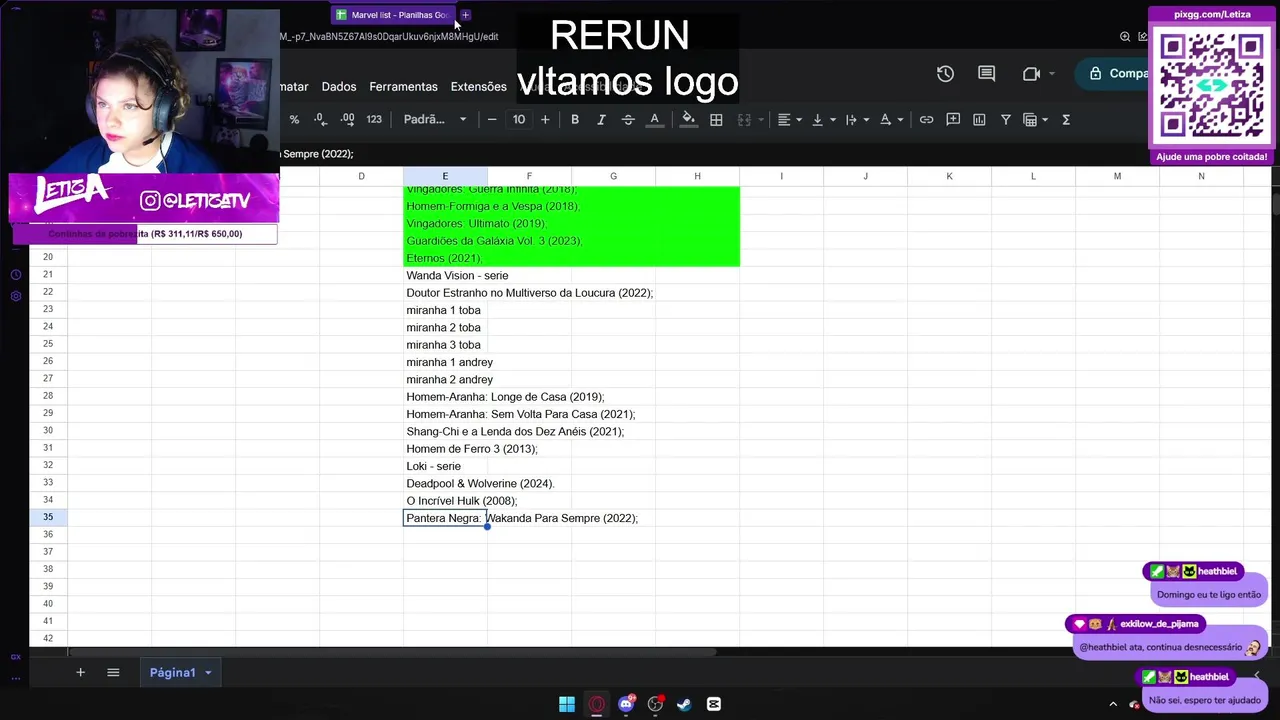
Task: Open a new browser tab
Action: (465, 15)
